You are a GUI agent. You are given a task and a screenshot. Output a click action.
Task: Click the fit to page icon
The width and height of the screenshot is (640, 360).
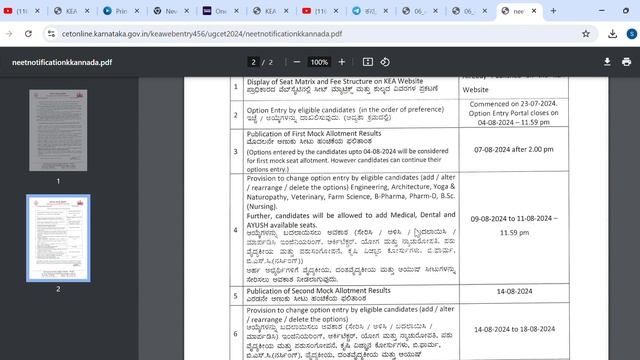click(367, 62)
